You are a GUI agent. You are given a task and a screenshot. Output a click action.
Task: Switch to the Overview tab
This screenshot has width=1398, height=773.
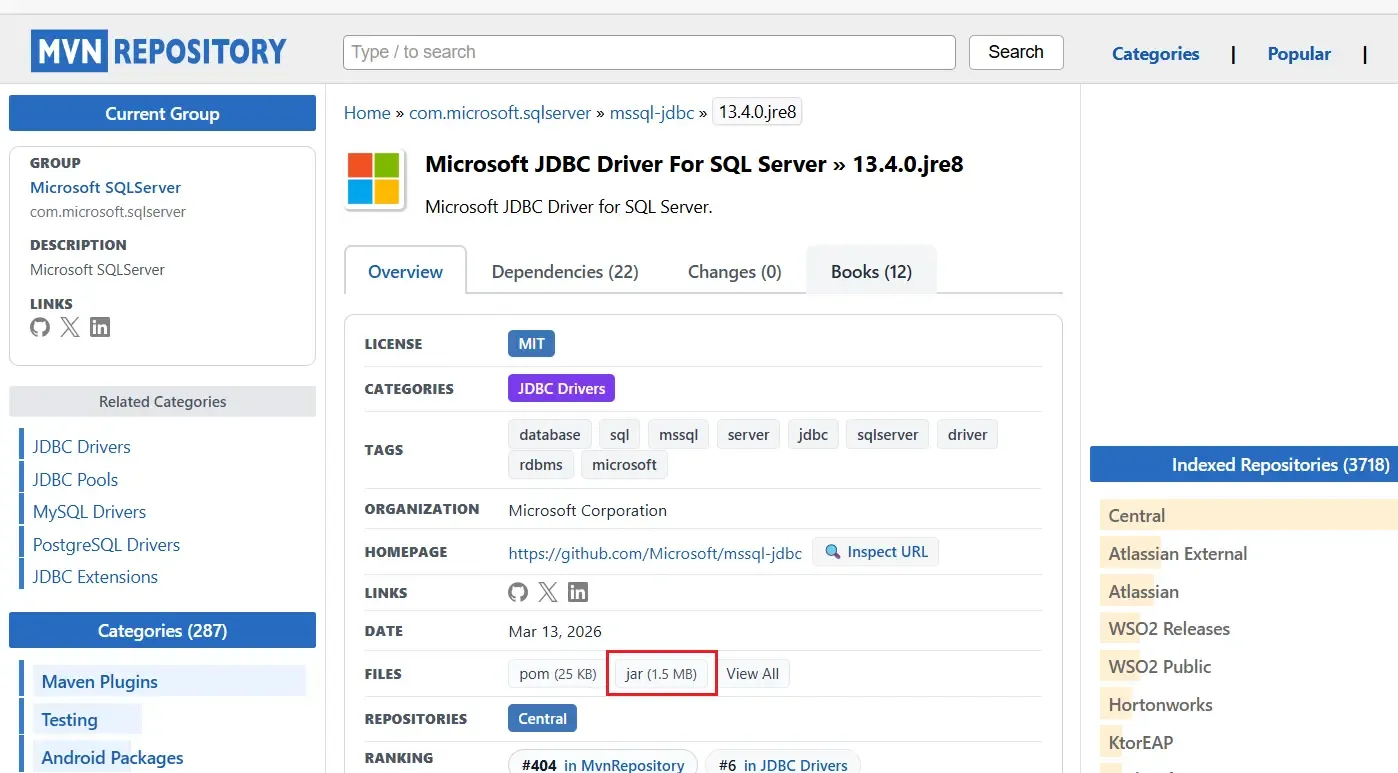tap(405, 271)
